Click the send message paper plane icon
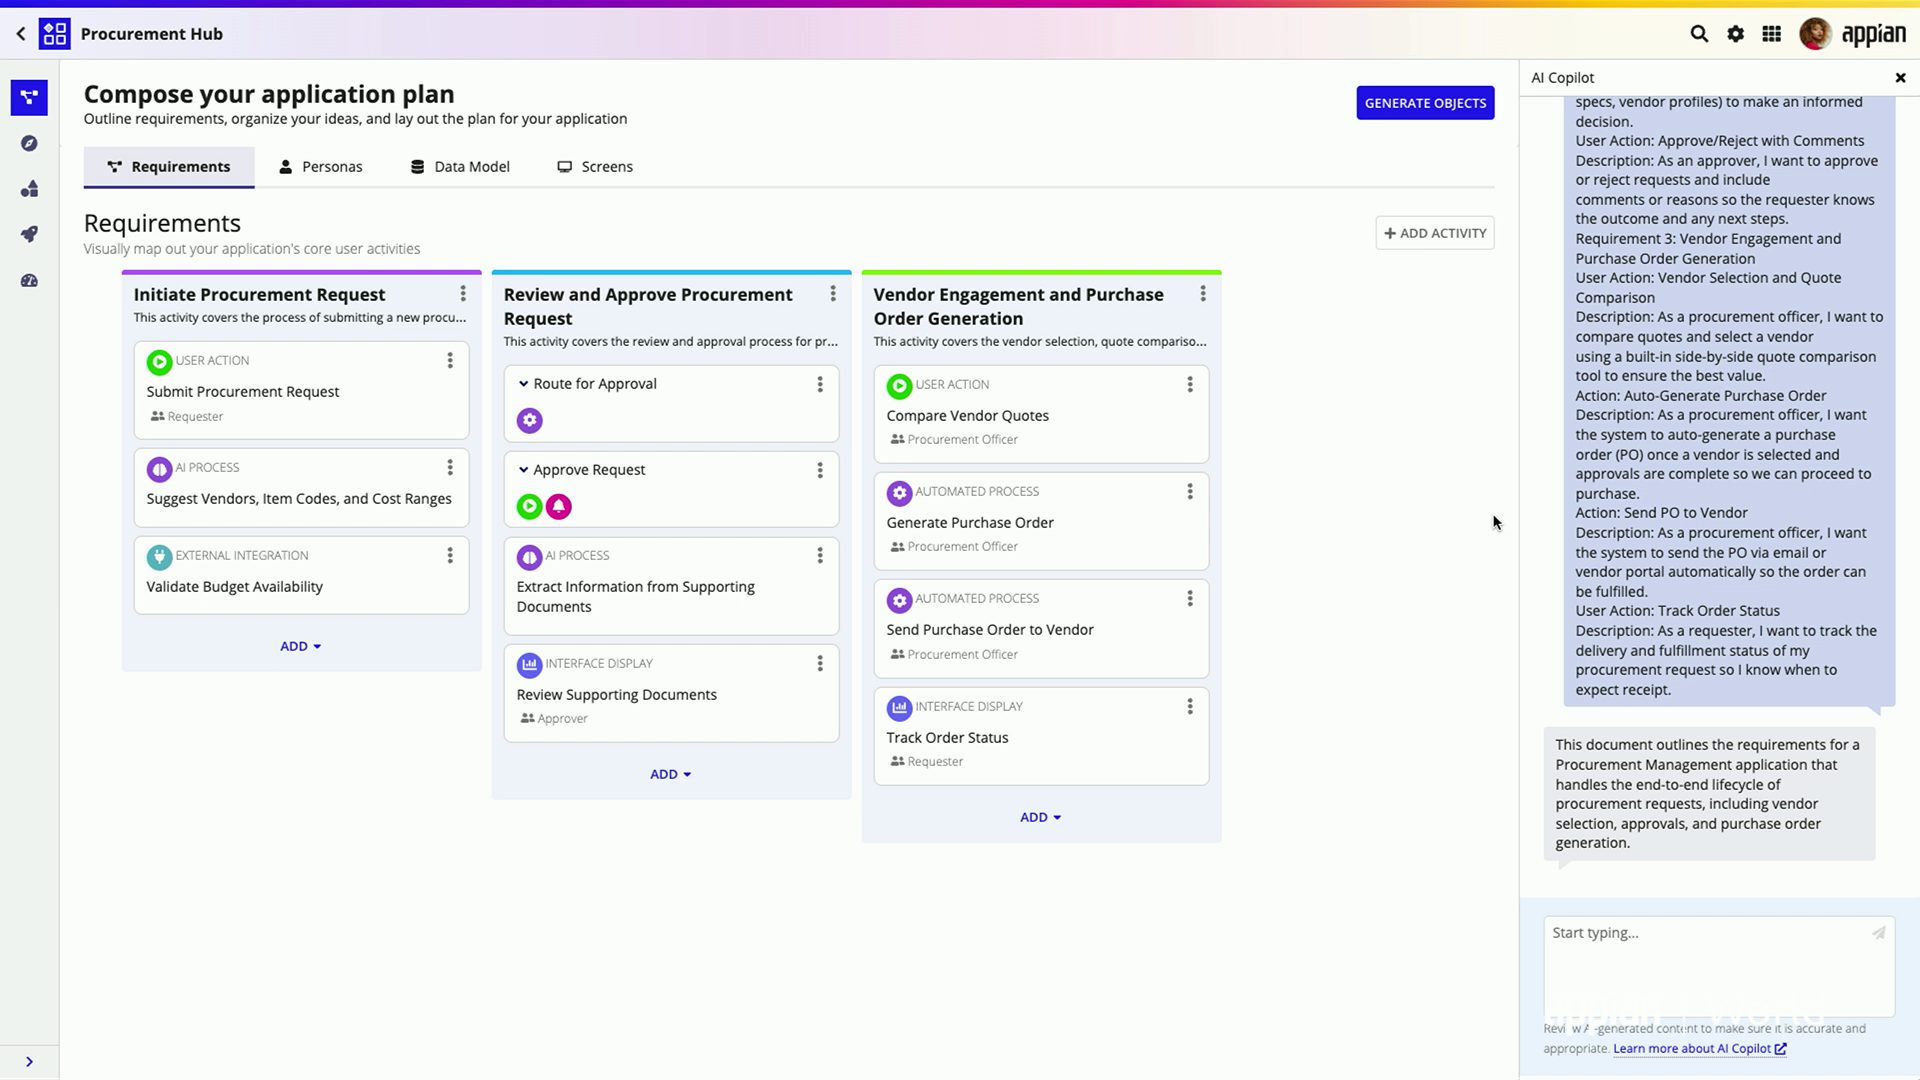 pyautogui.click(x=1878, y=933)
